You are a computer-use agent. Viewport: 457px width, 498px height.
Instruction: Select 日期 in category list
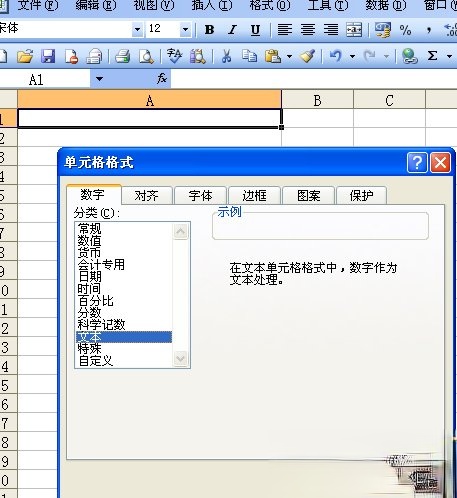pyautogui.click(x=89, y=277)
